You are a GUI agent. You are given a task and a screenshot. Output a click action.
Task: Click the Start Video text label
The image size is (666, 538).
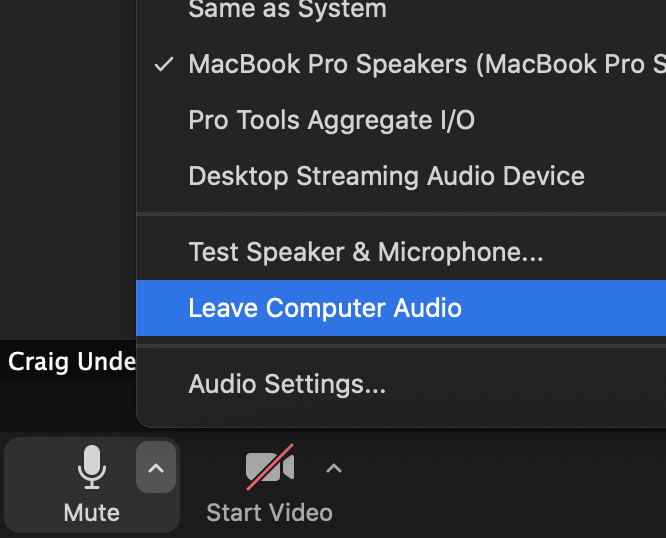pos(270,512)
